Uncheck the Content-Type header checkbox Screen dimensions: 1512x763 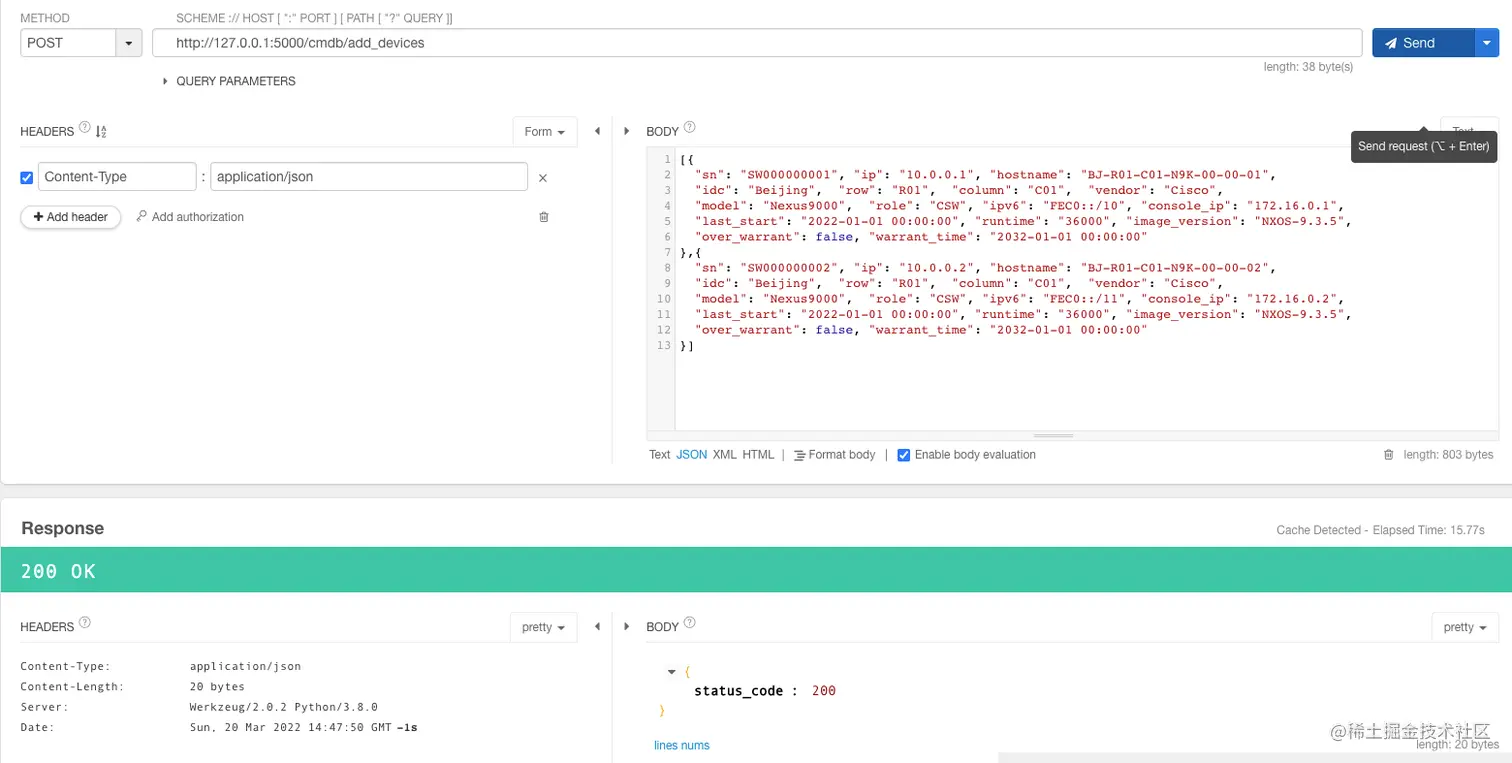pyautogui.click(x=27, y=178)
